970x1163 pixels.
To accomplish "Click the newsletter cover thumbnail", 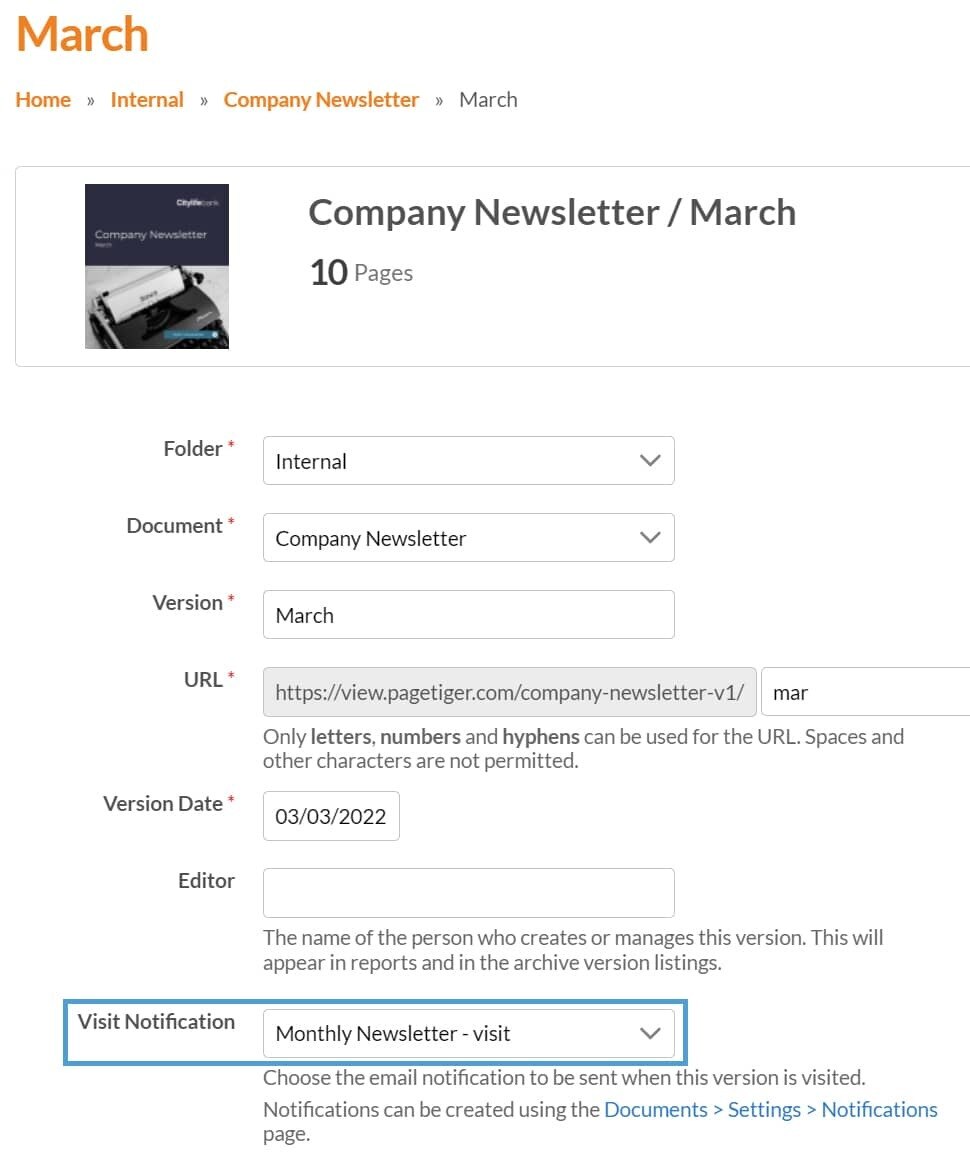I will [157, 266].
